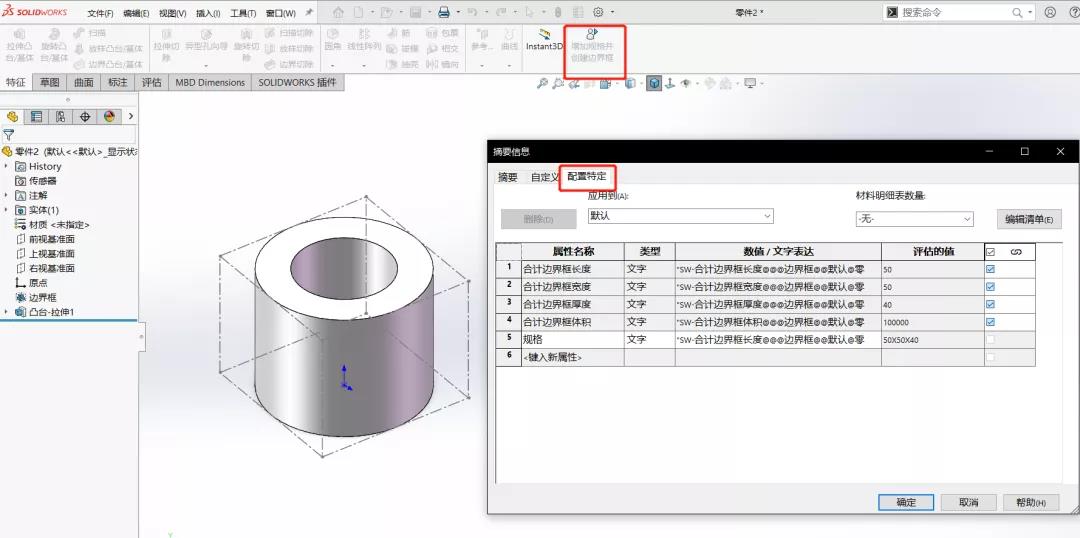Open the DisplayManager color sphere icon
Screen dimensions: 1080x538
109,116
